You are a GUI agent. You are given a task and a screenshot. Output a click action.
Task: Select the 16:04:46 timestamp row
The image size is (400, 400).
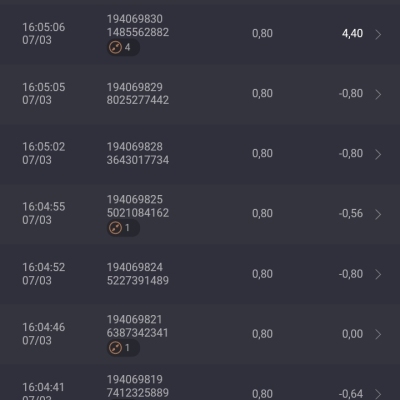point(200,334)
